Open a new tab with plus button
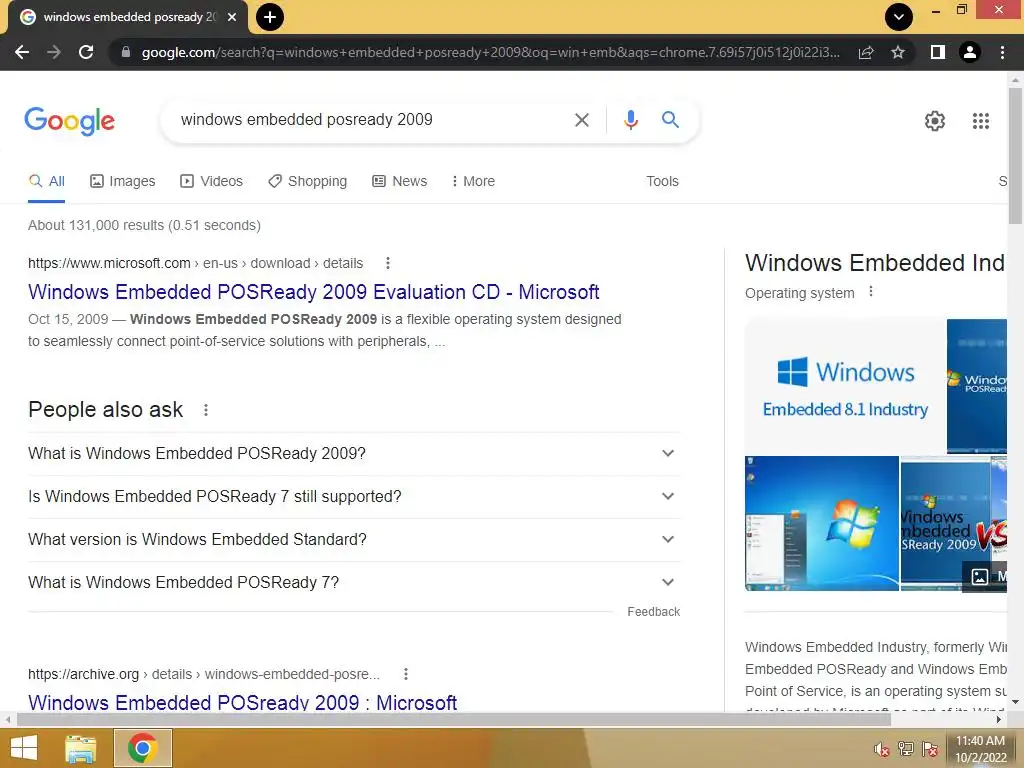This screenshot has width=1024, height=768. (x=270, y=17)
